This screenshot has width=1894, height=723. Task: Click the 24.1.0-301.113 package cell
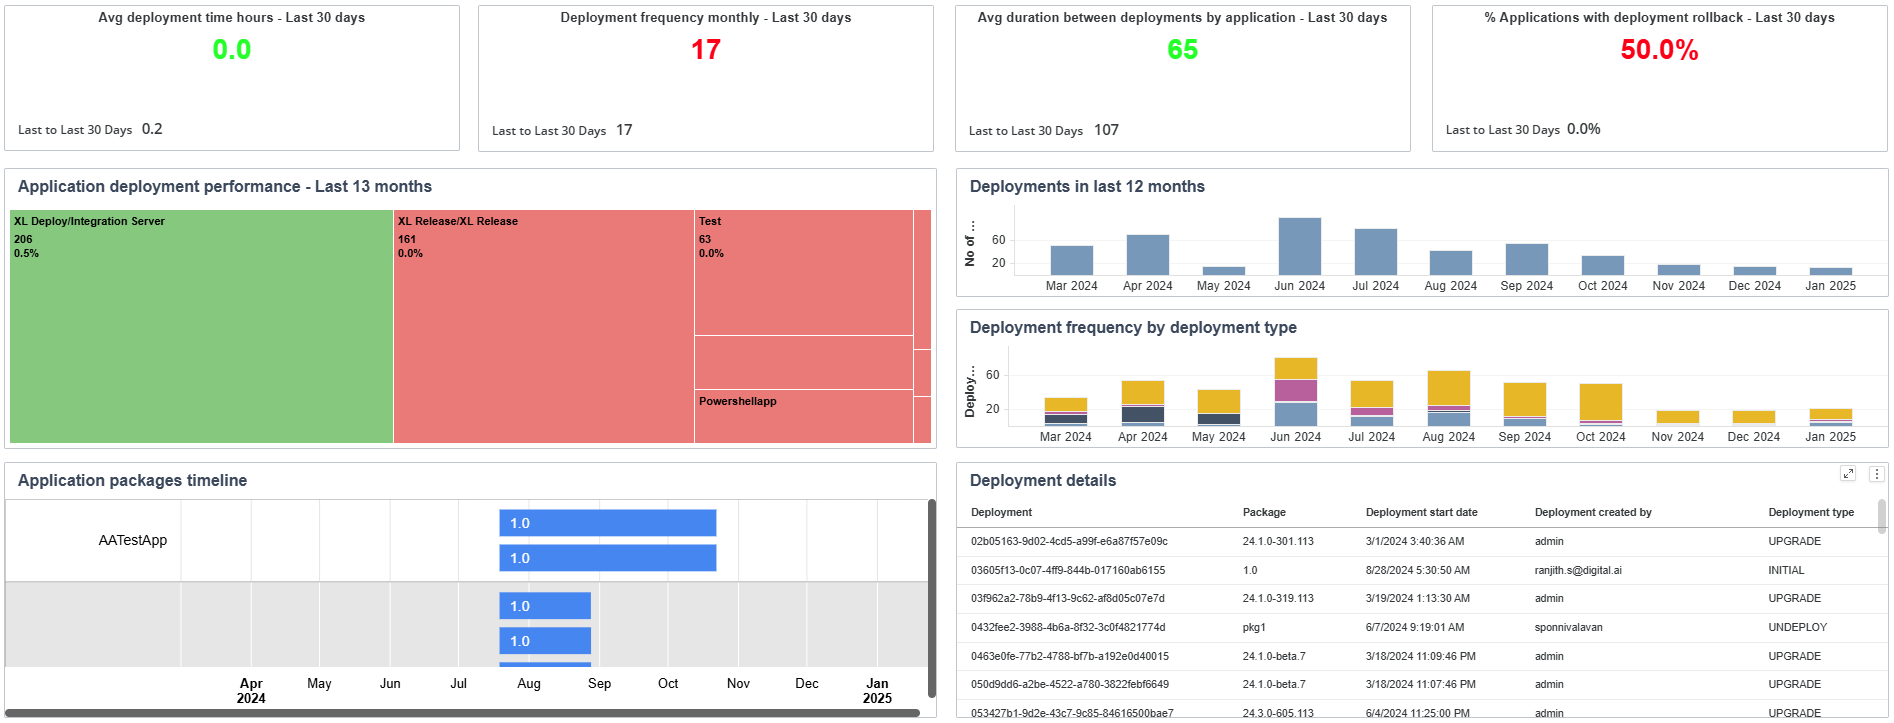(x=1278, y=541)
